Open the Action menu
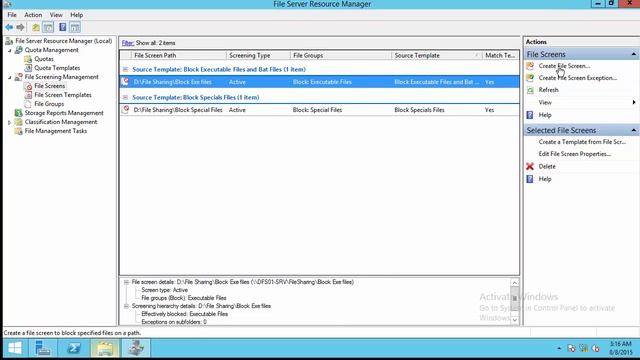 pos(33,15)
